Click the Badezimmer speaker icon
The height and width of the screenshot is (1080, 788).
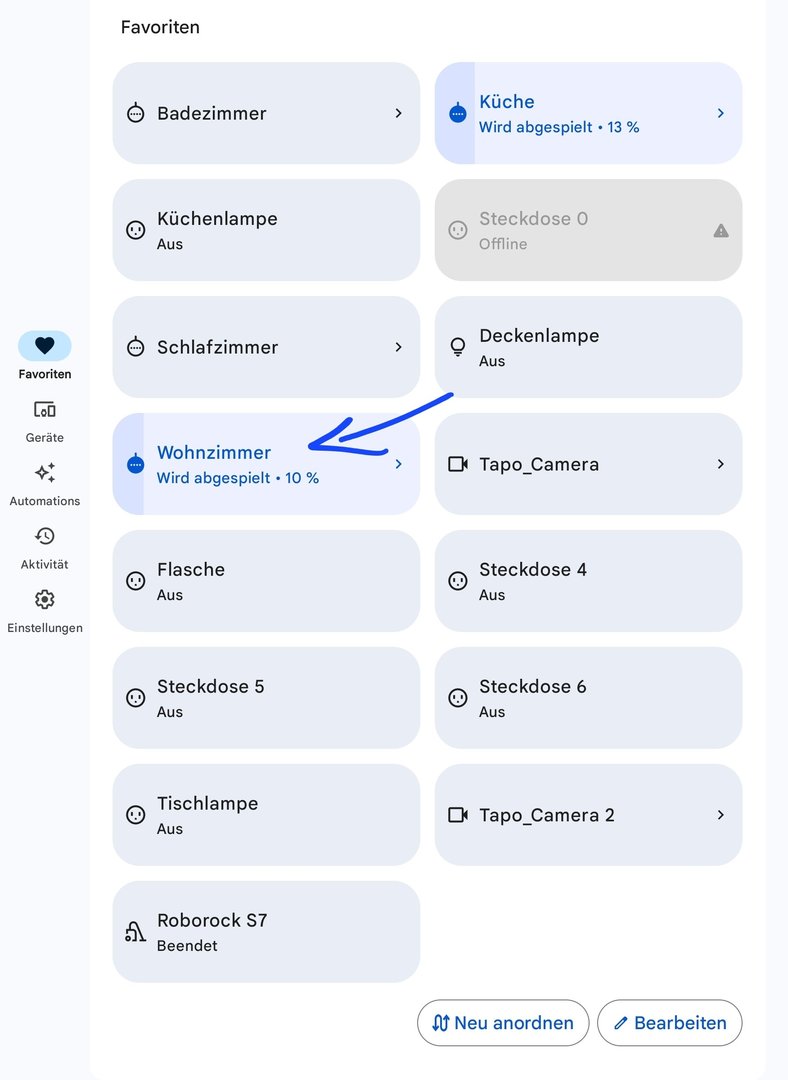point(136,114)
